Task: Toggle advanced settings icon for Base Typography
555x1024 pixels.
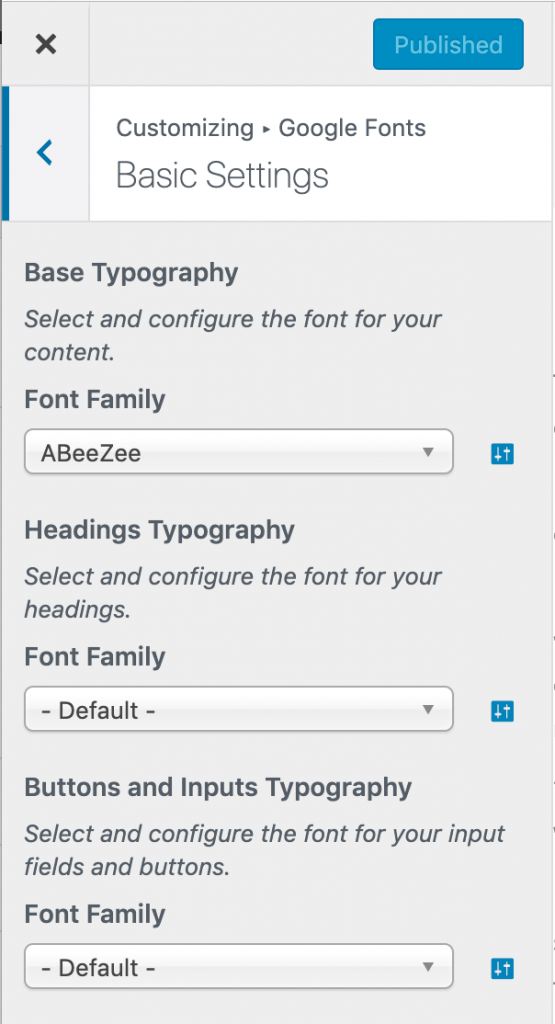Action: (x=502, y=453)
